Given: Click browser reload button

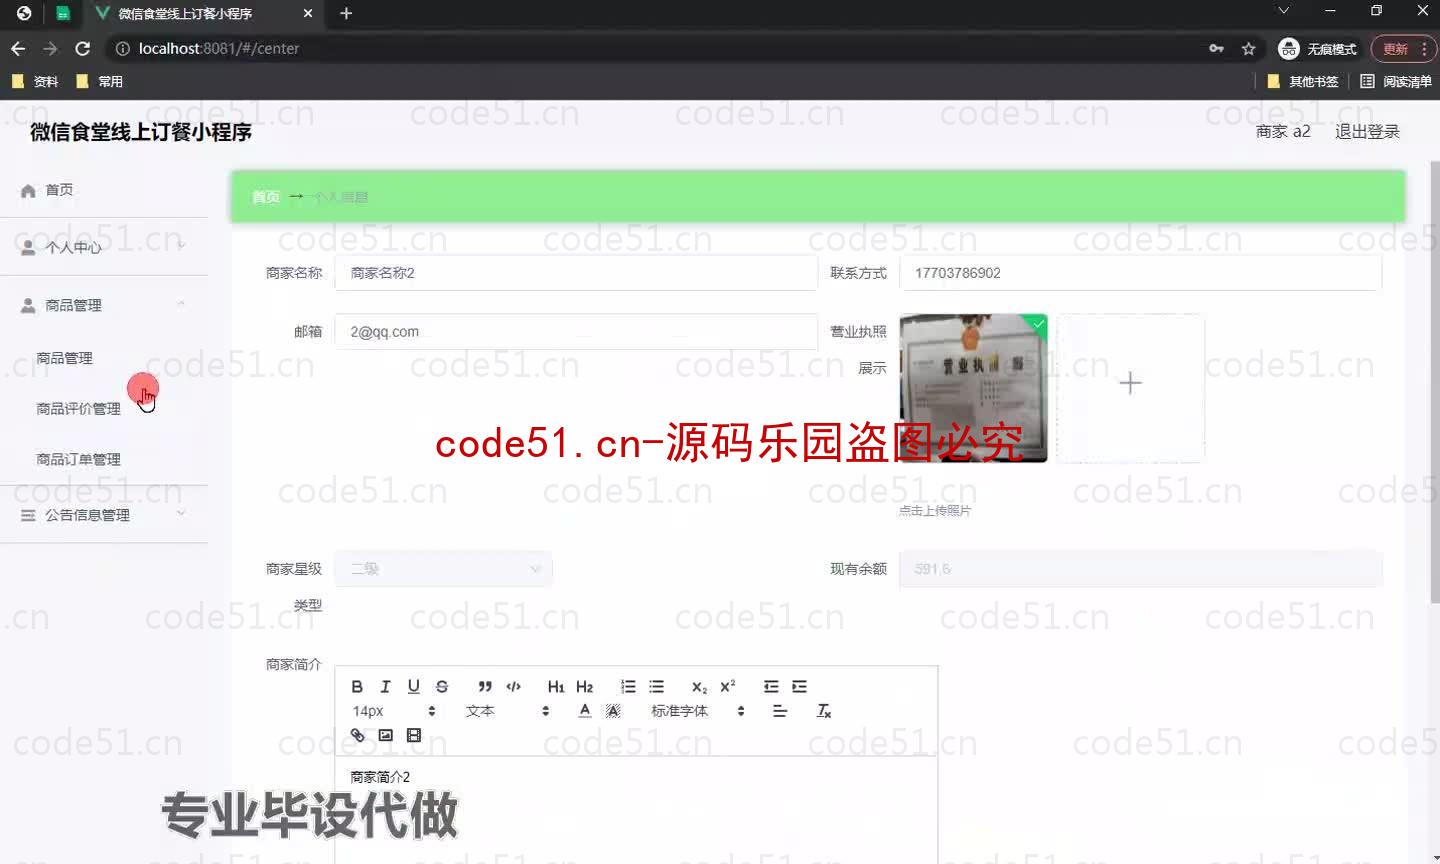Looking at the screenshot, I should (83, 48).
